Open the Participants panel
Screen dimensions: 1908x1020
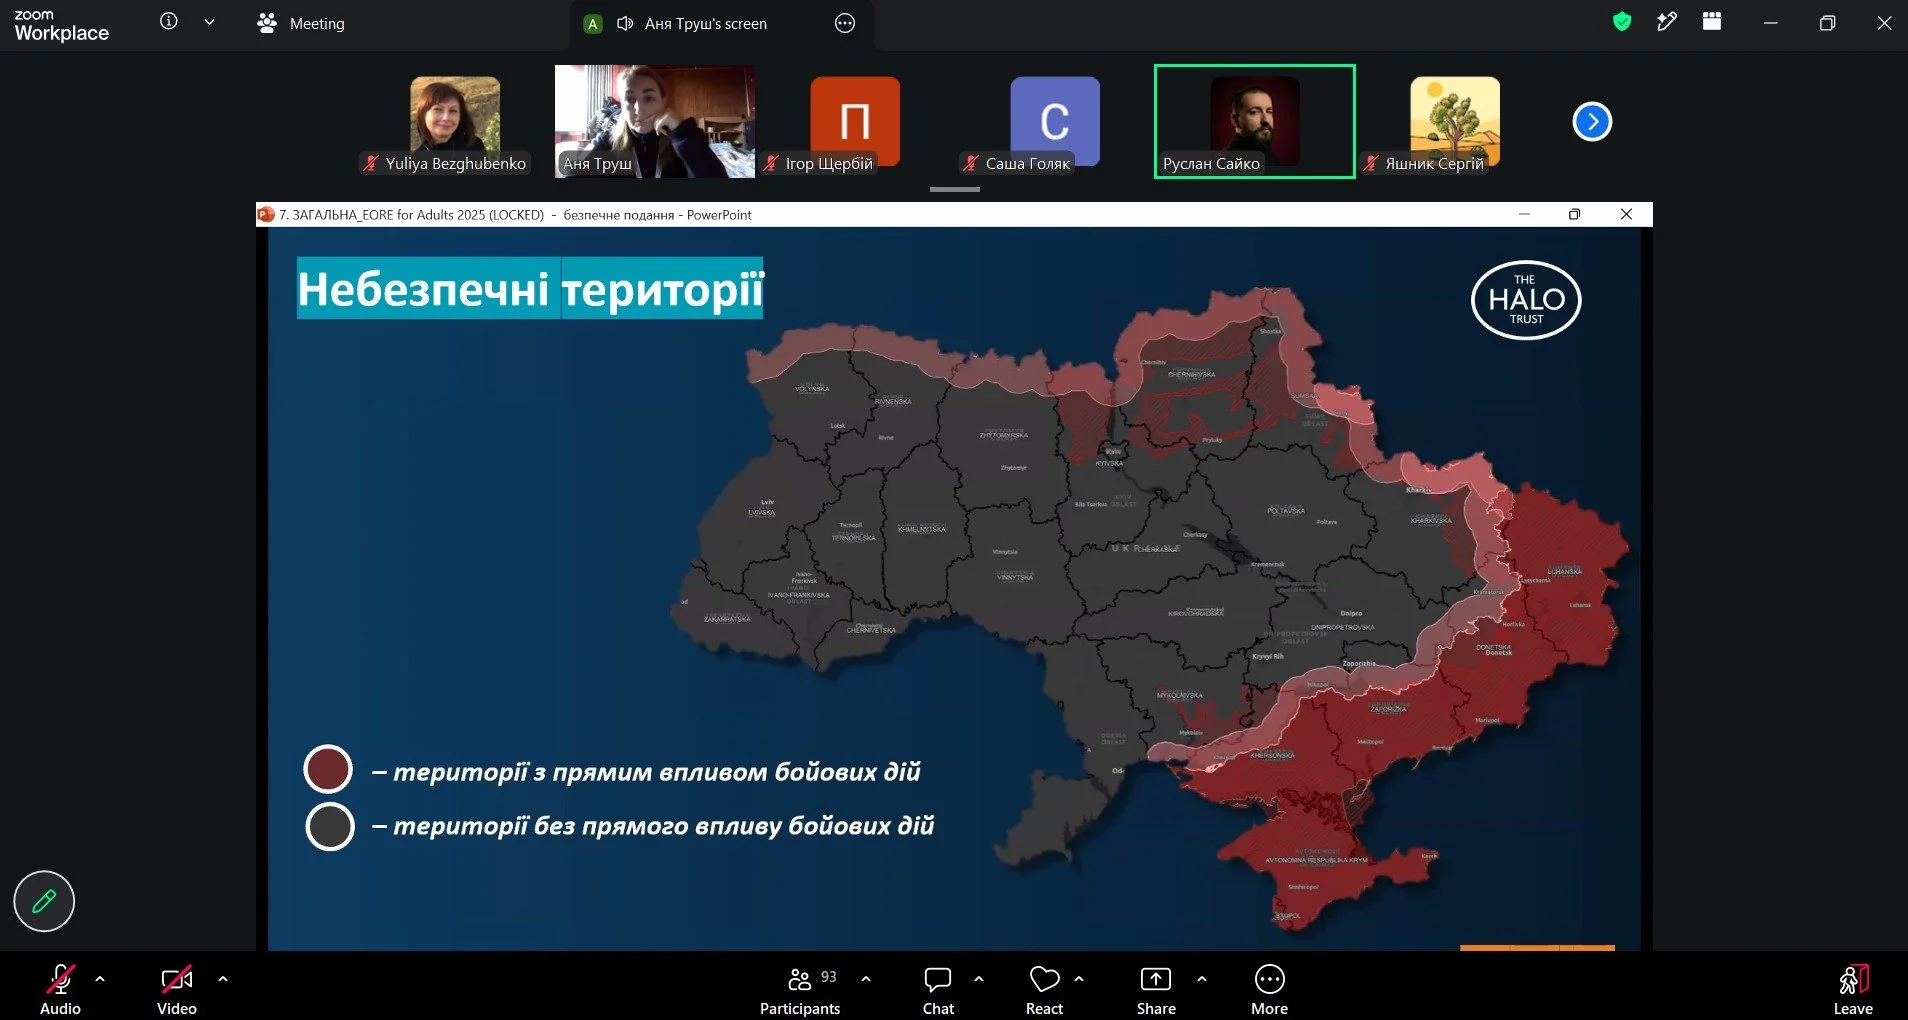[800, 989]
